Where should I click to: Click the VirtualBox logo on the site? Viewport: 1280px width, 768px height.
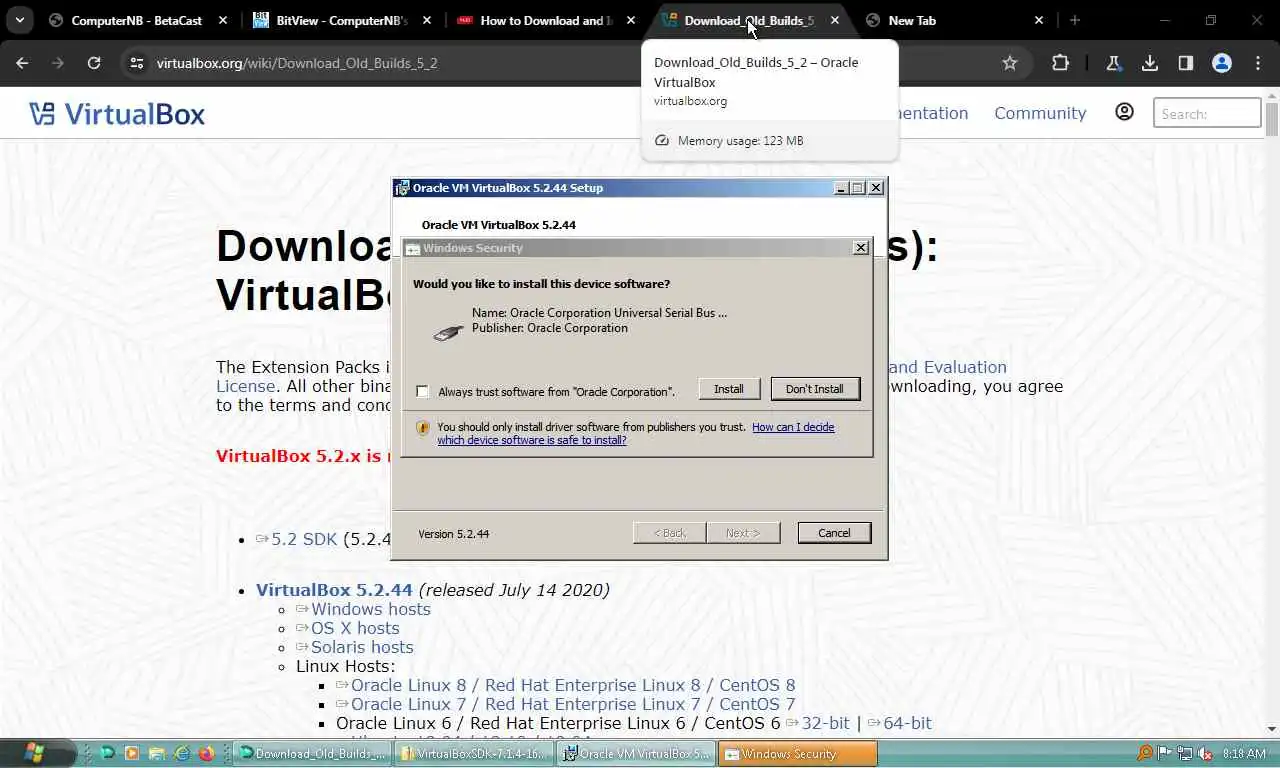coord(117,113)
